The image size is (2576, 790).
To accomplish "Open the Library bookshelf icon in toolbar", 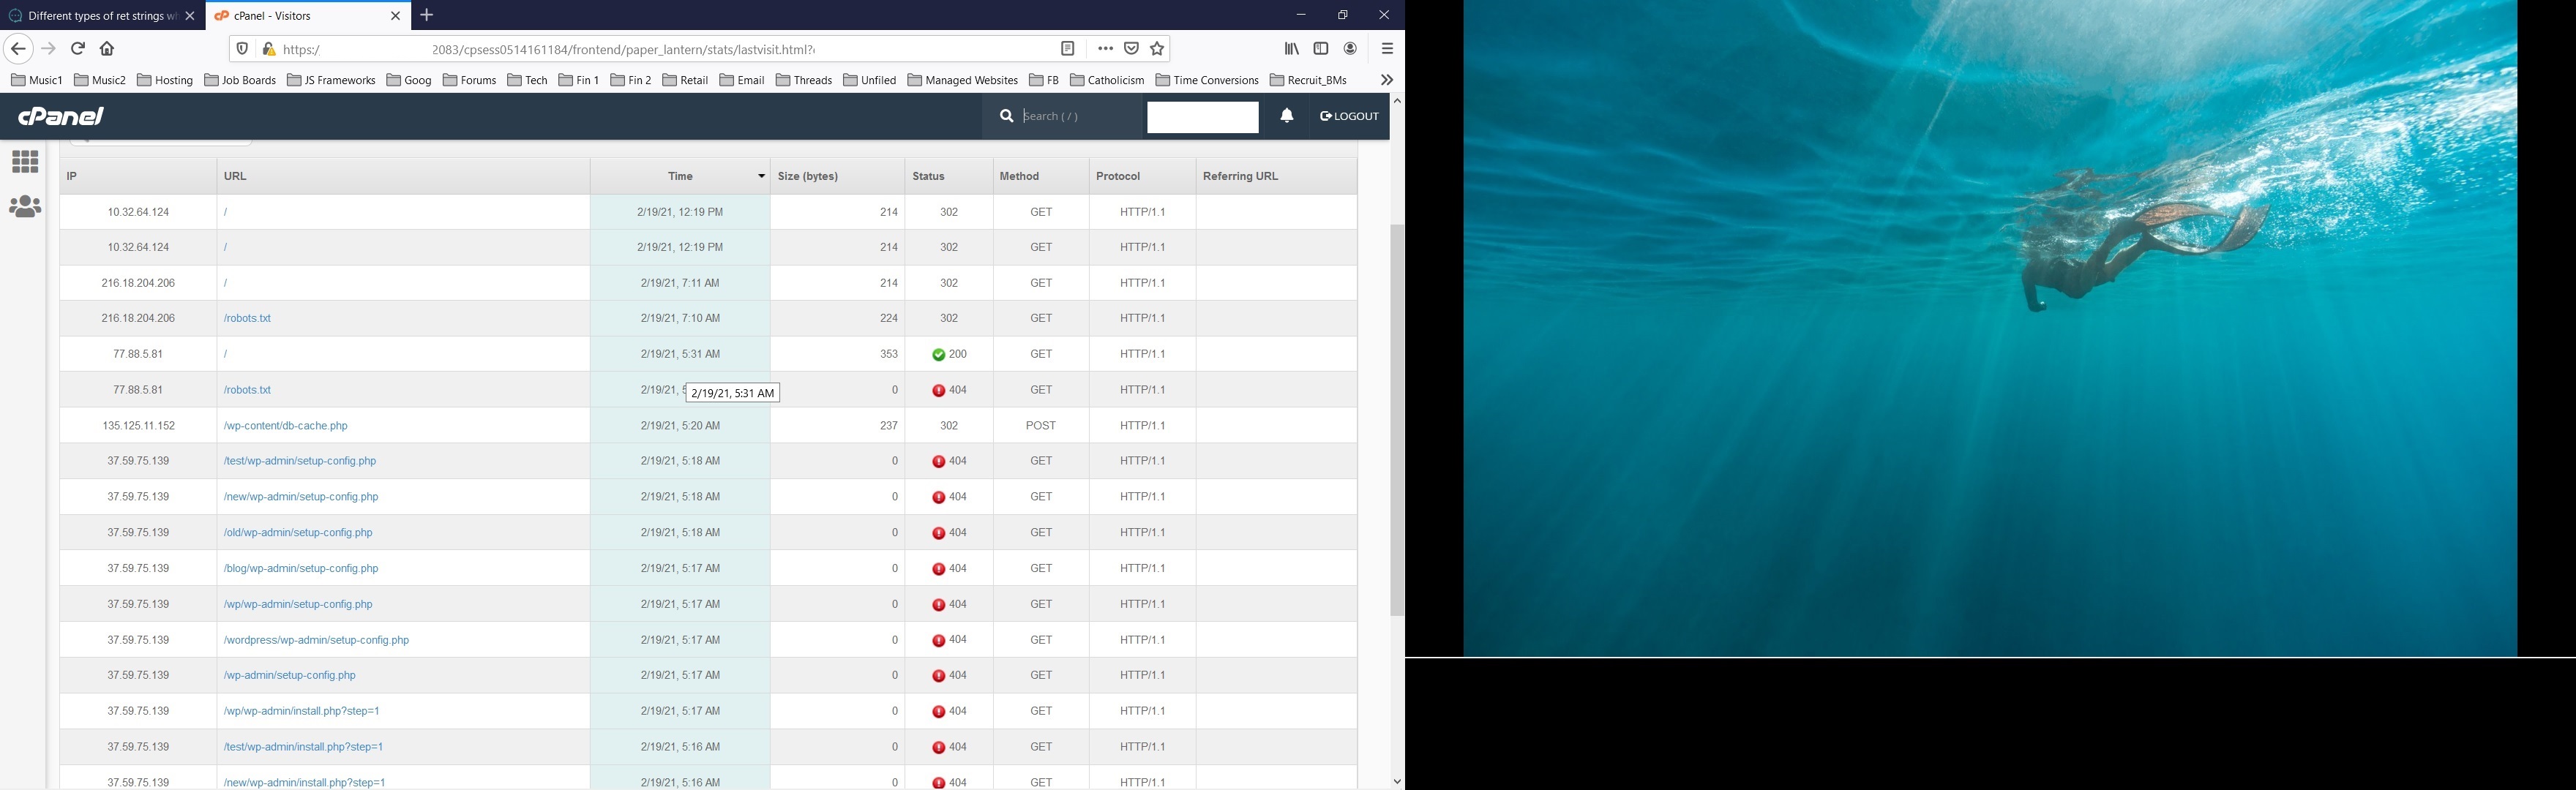I will pos(1292,49).
